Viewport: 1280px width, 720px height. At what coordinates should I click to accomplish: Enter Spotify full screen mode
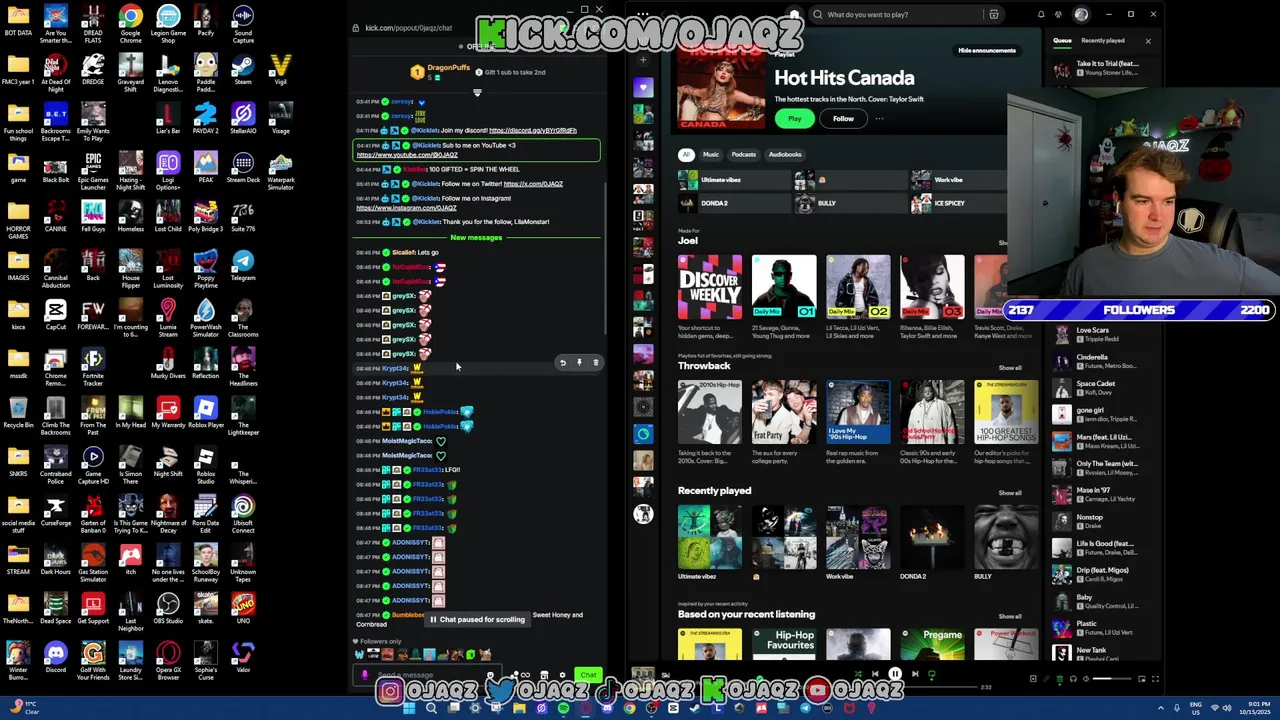1155,679
